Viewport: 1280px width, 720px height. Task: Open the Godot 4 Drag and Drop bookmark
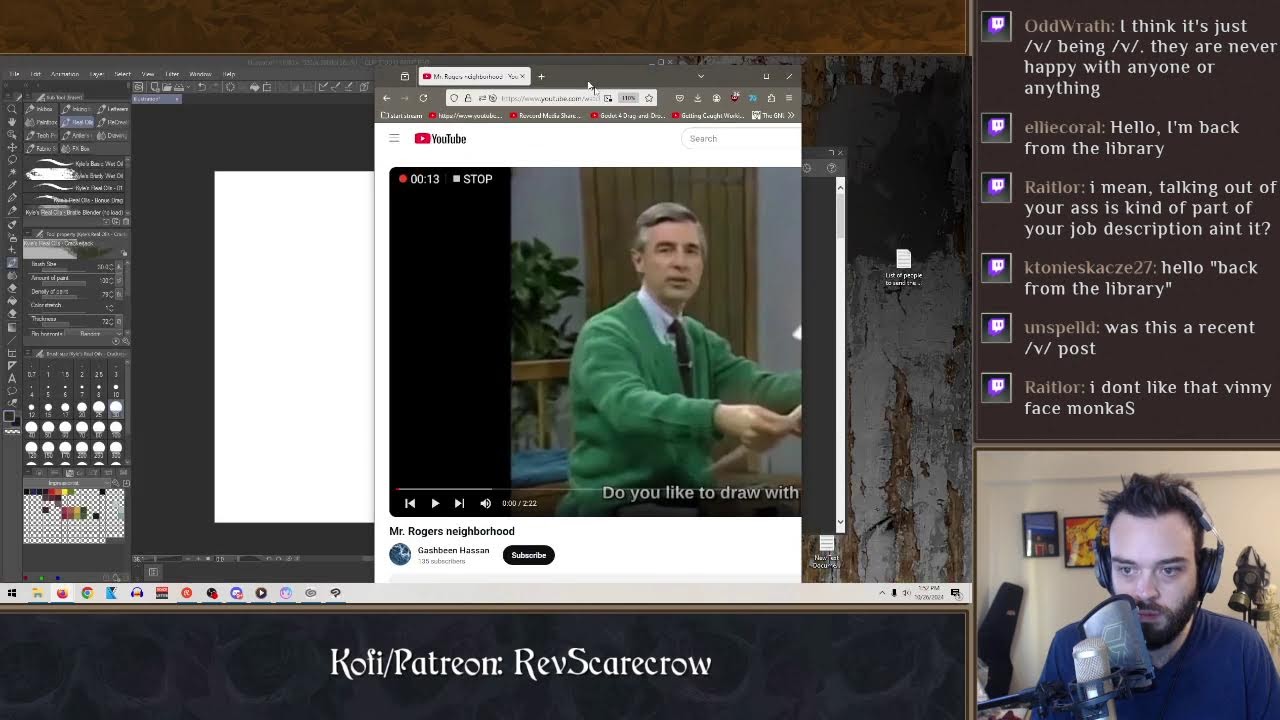coord(628,115)
